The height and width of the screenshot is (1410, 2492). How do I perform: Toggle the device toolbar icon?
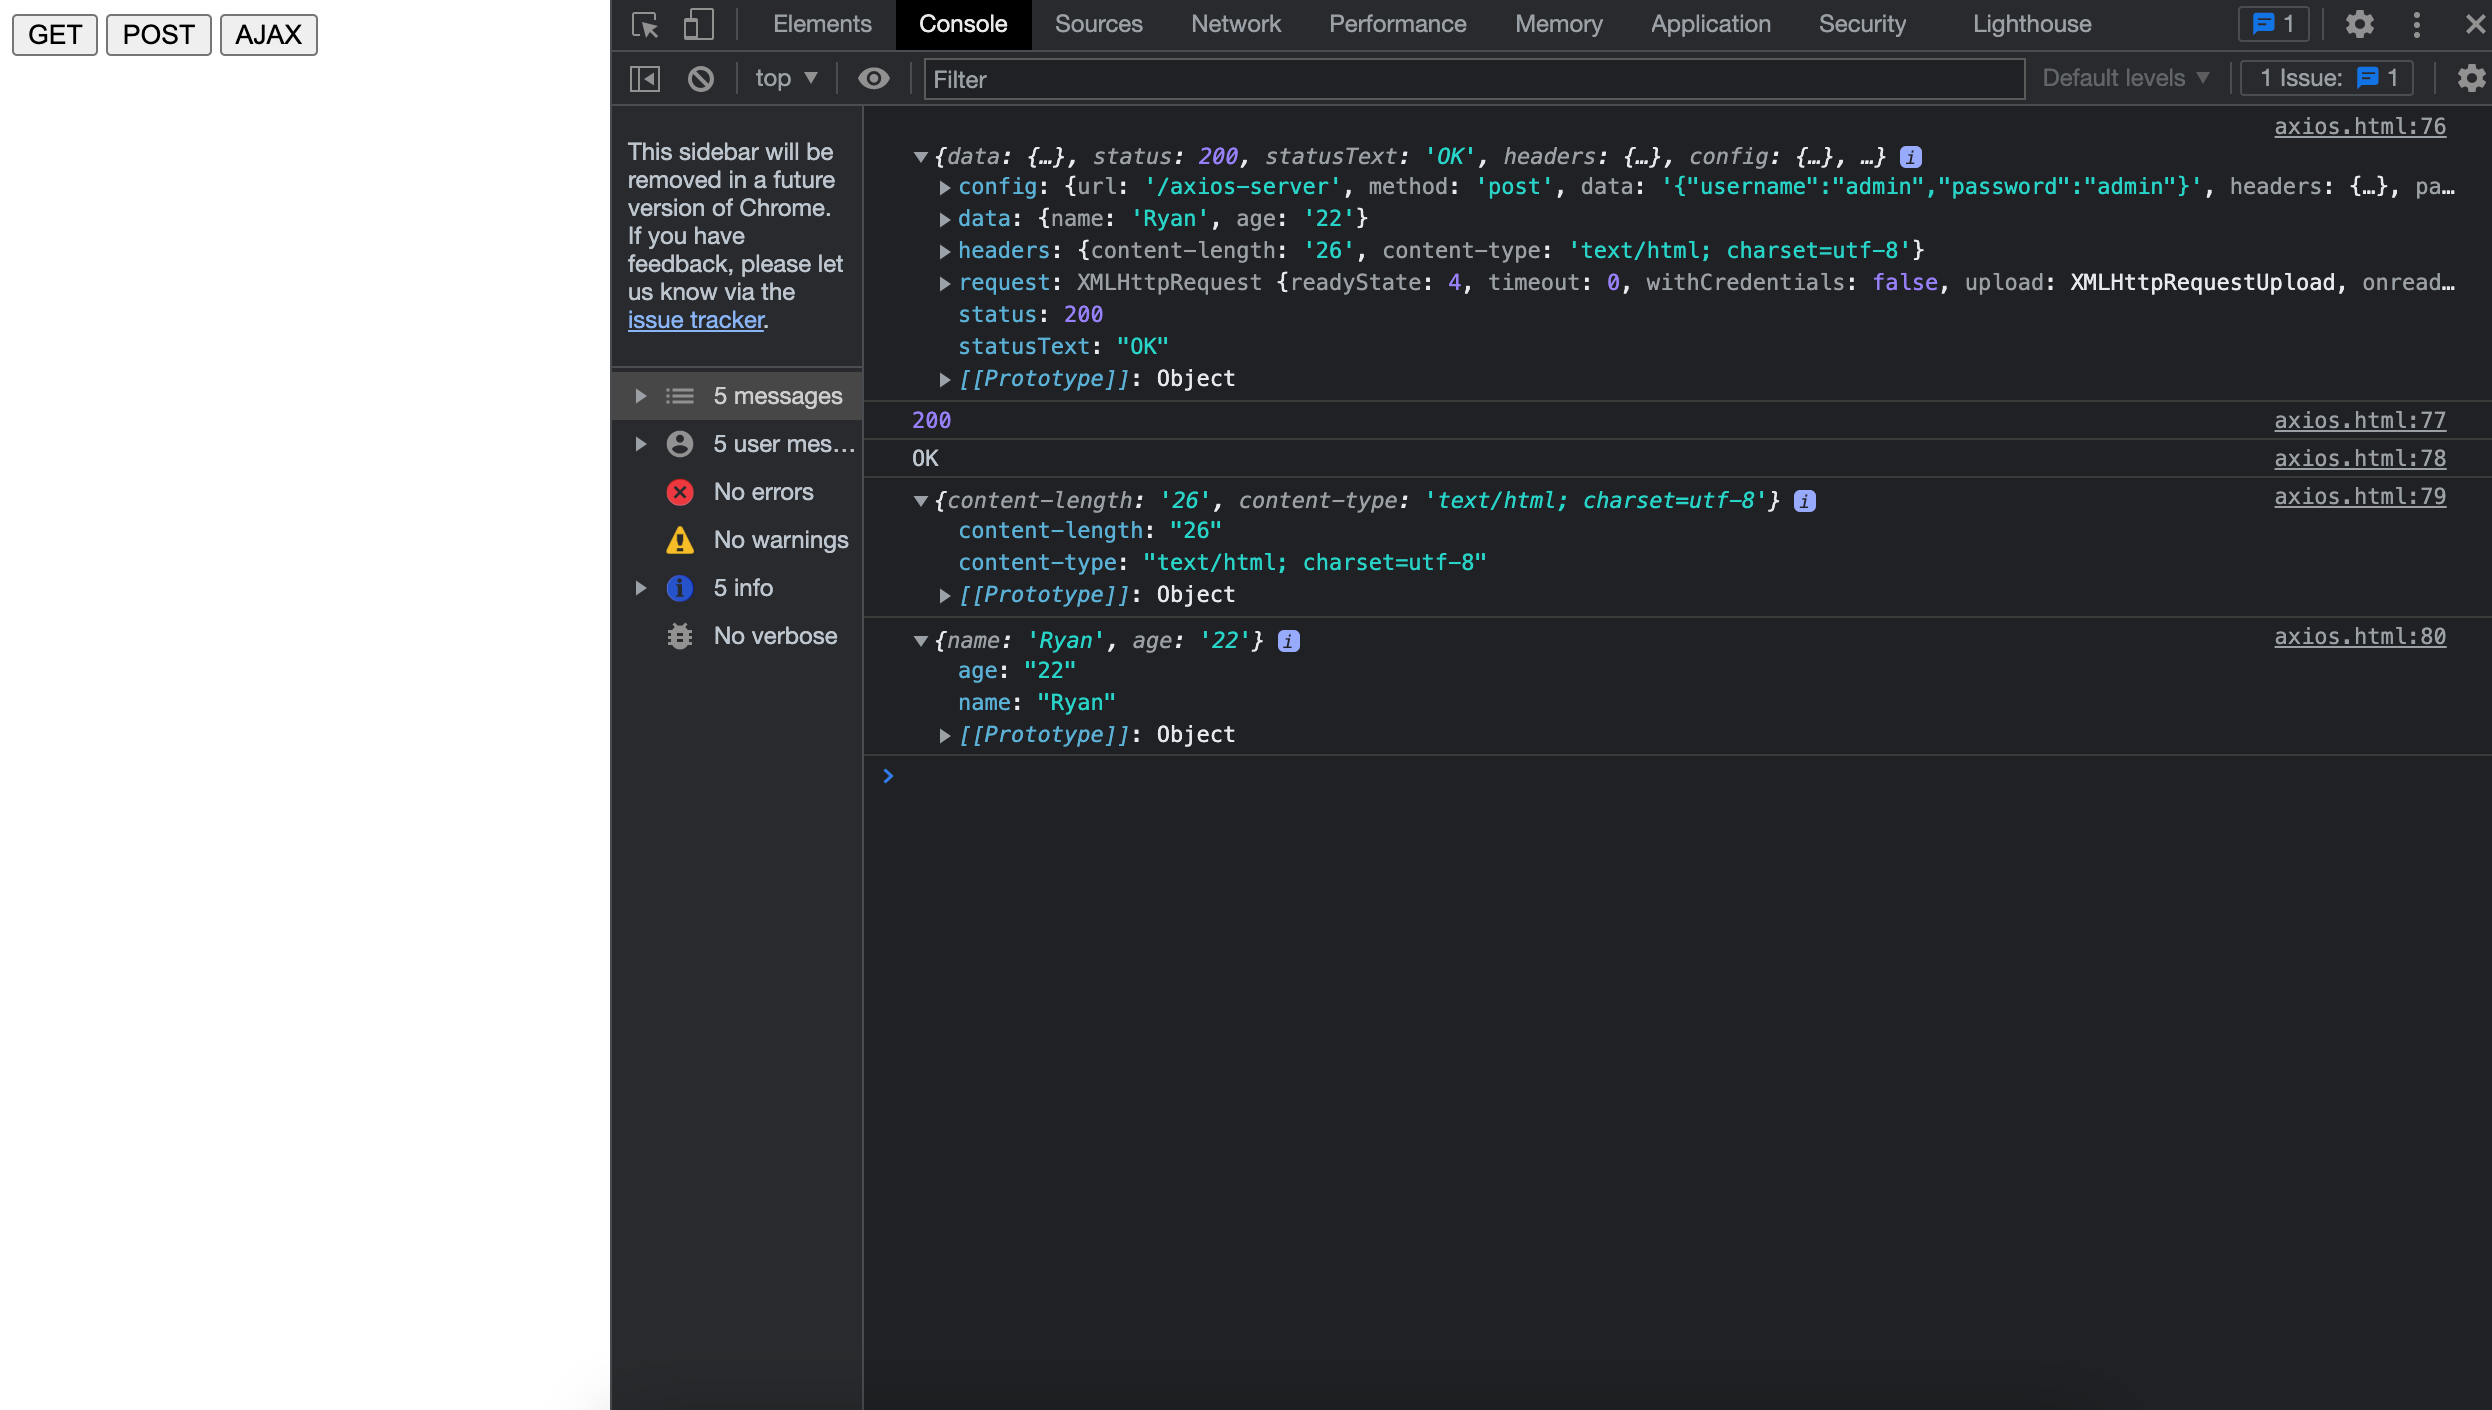(698, 24)
